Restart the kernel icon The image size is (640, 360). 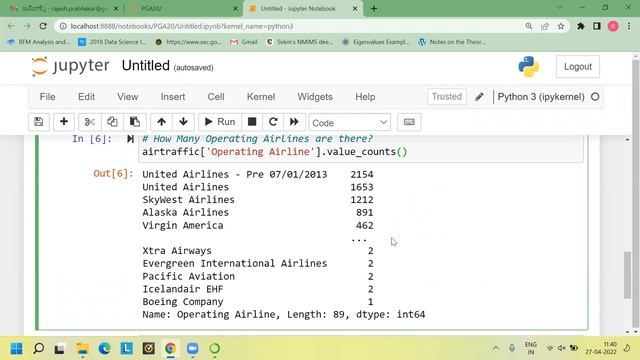click(x=273, y=122)
